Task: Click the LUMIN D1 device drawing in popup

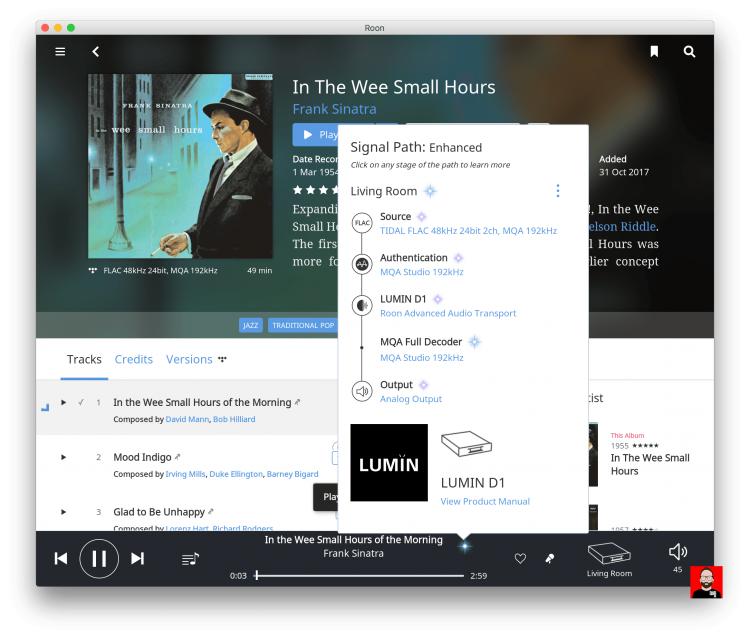Action: pos(466,444)
